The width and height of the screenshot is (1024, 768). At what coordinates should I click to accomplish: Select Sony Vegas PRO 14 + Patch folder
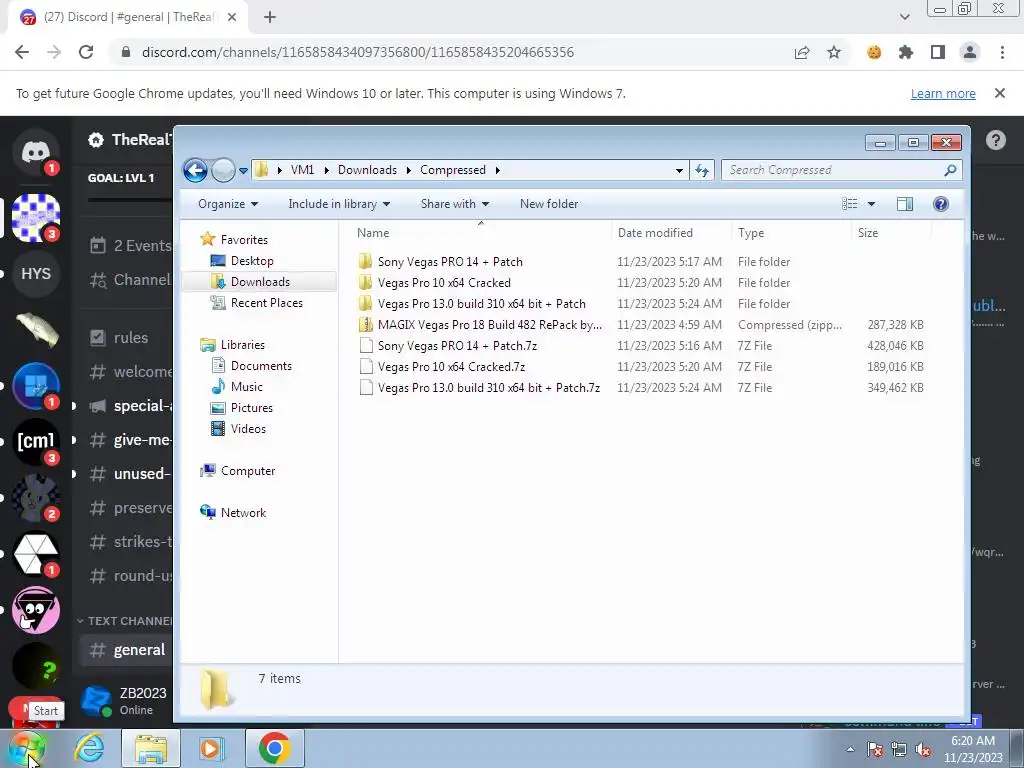coord(450,262)
